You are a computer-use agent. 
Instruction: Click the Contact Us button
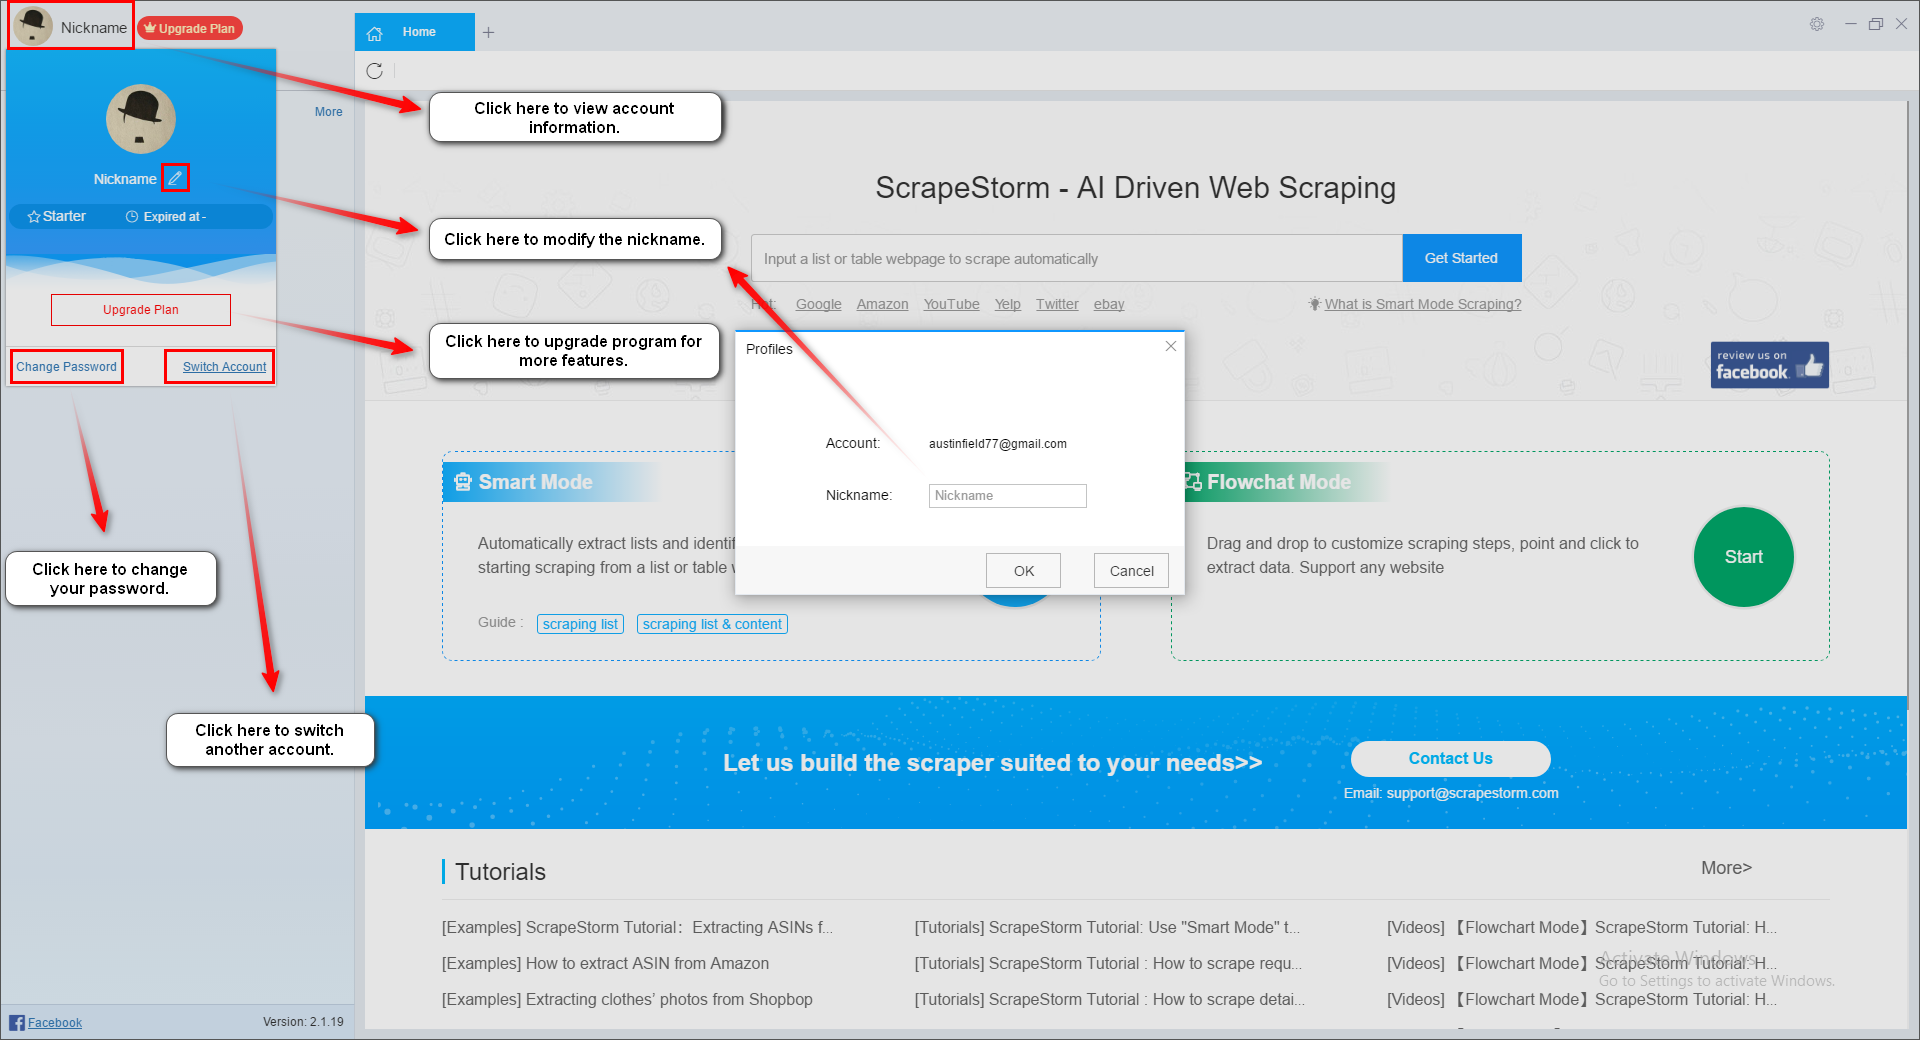pos(1450,759)
